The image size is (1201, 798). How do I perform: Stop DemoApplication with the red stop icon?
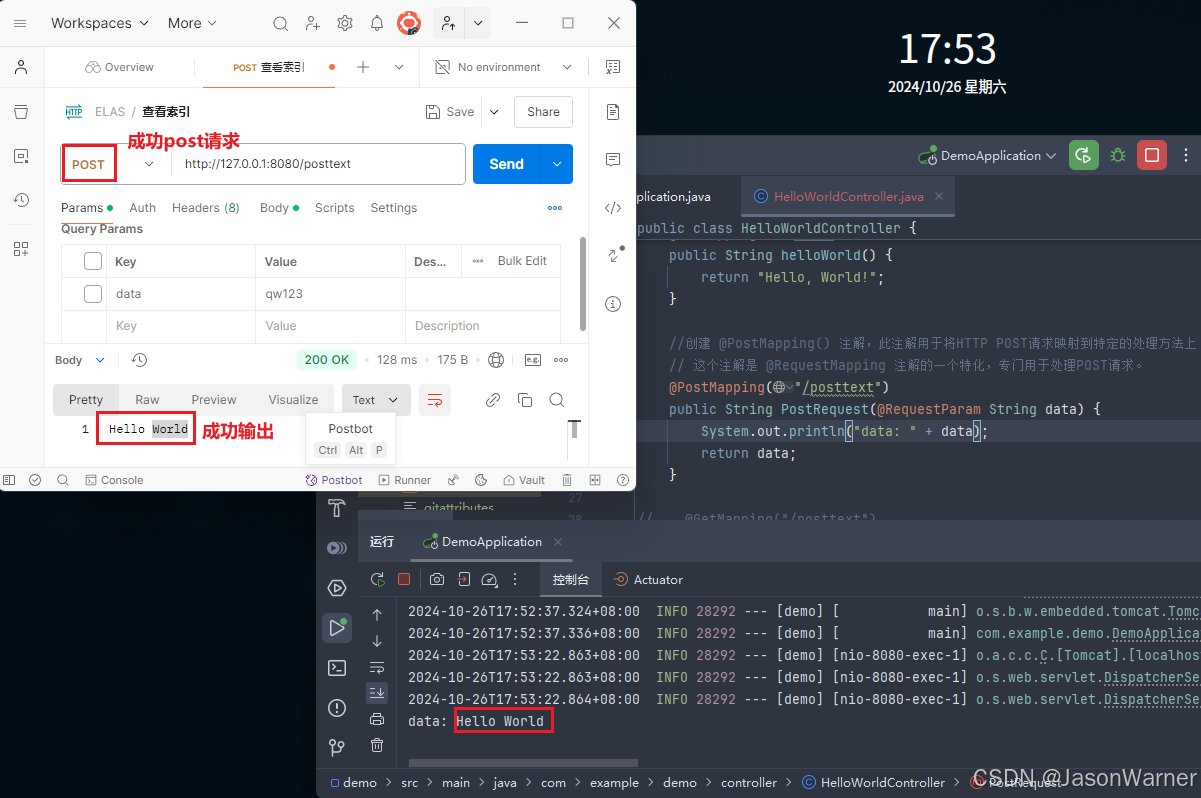(404, 579)
